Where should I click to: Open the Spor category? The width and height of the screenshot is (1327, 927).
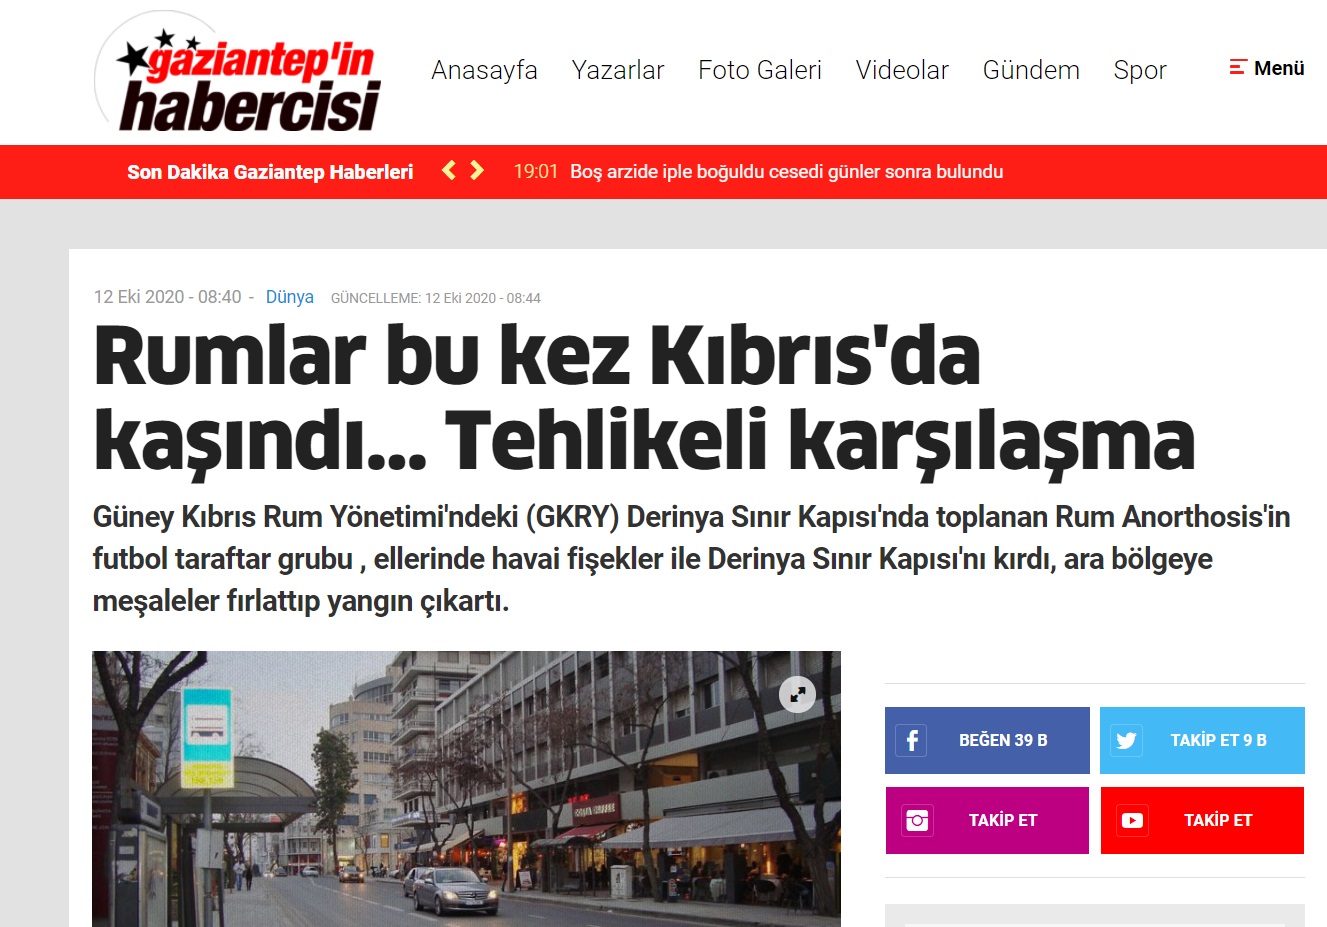[x=1140, y=70]
